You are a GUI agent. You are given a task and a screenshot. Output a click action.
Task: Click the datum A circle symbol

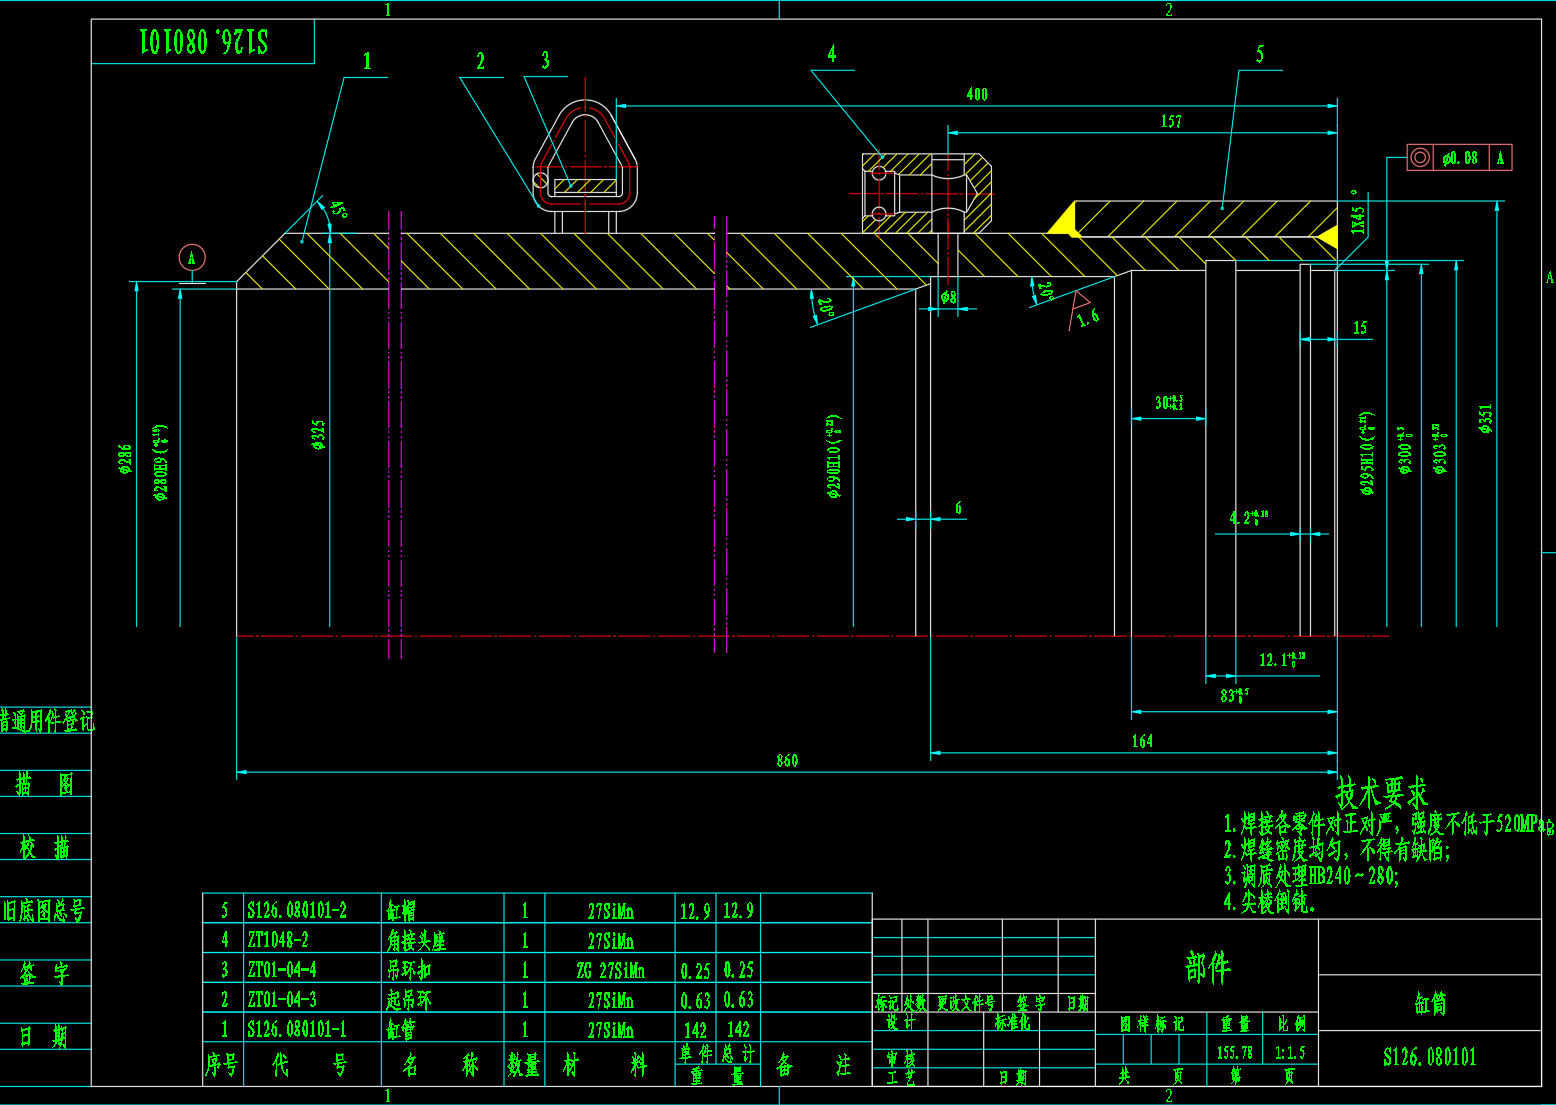pos(192,257)
